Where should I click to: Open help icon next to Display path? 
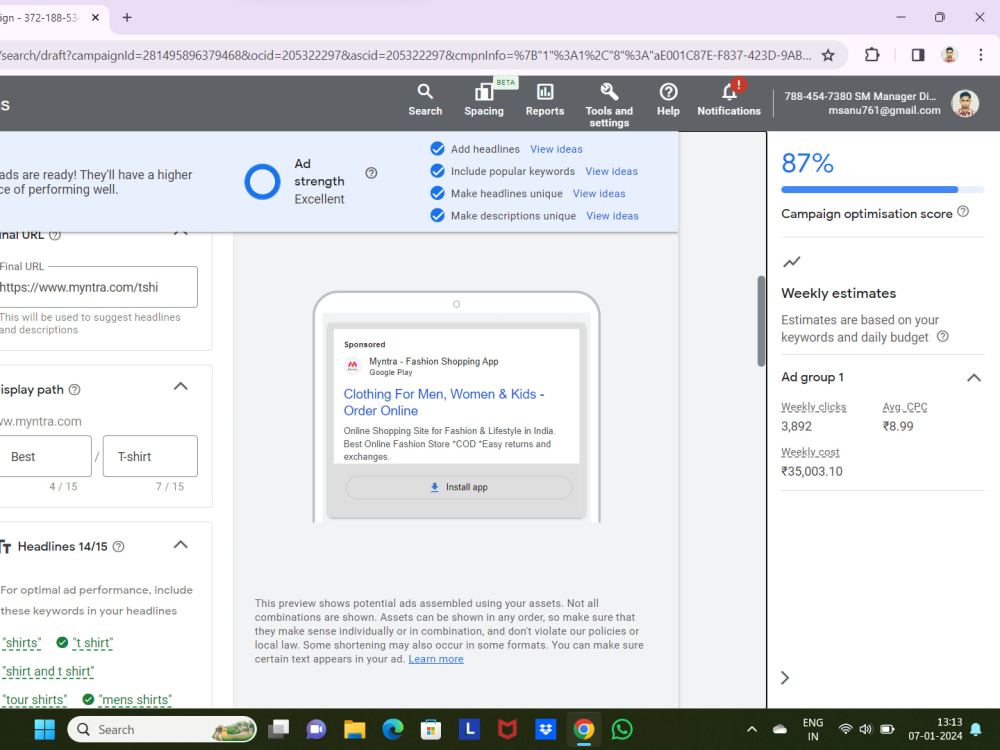(x=75, y=390)
